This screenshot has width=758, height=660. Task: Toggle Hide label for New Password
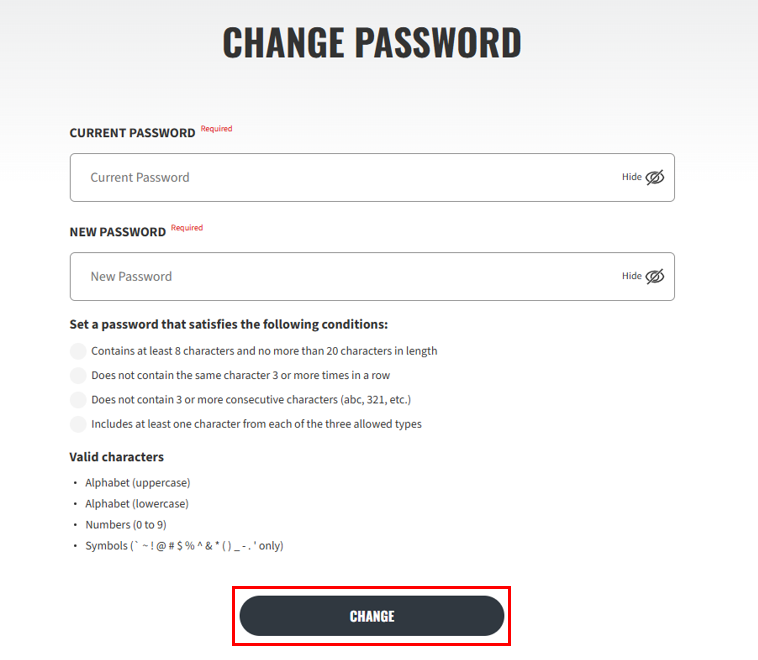[631, 276]
